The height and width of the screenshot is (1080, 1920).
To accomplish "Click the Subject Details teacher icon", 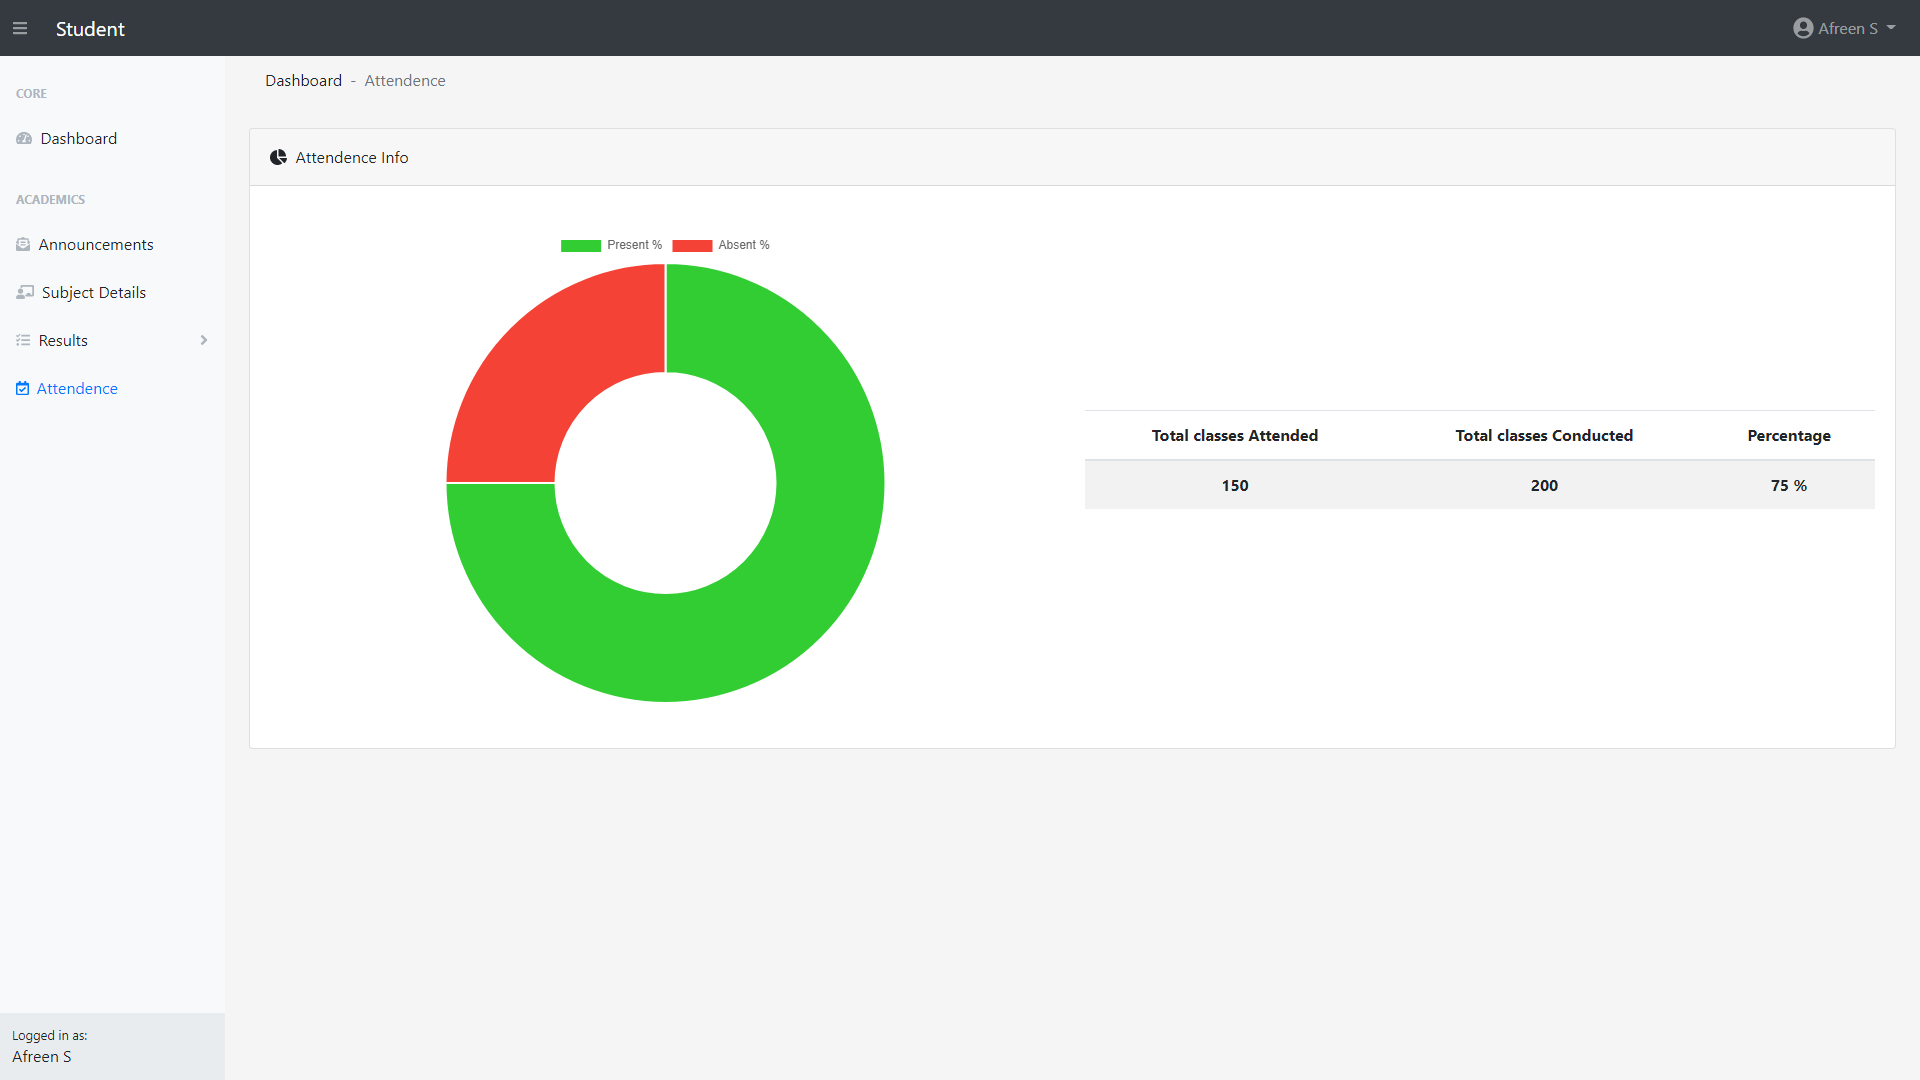I will (x=25, y=293).
